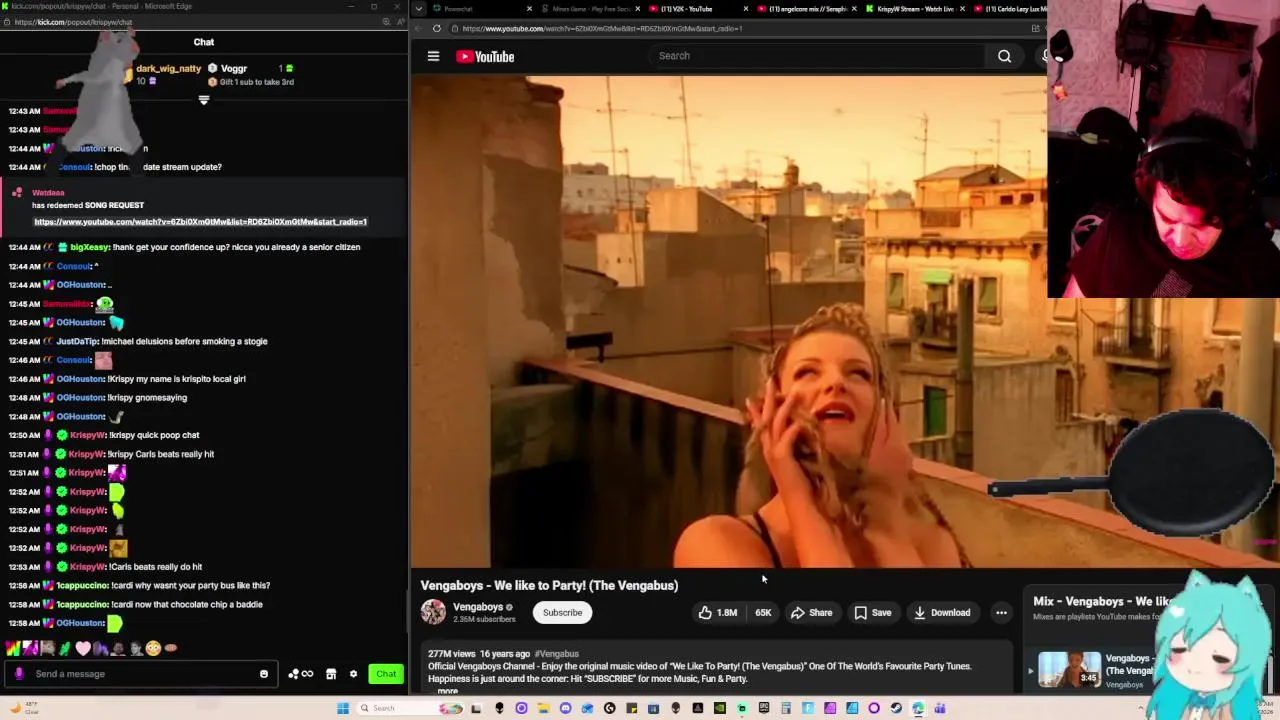Click the #Vengabus hashtag link
Screen dimensions: 1280x720
pos(556,654)
